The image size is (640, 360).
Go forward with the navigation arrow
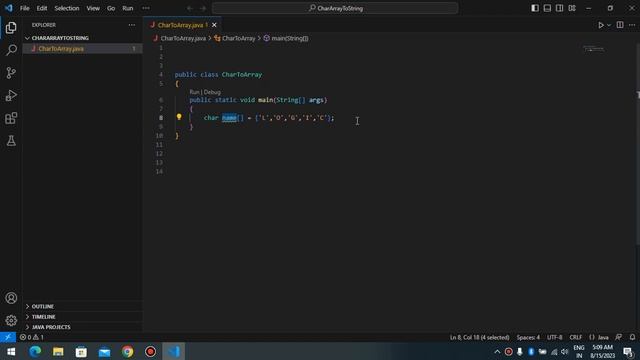(203, 8)
